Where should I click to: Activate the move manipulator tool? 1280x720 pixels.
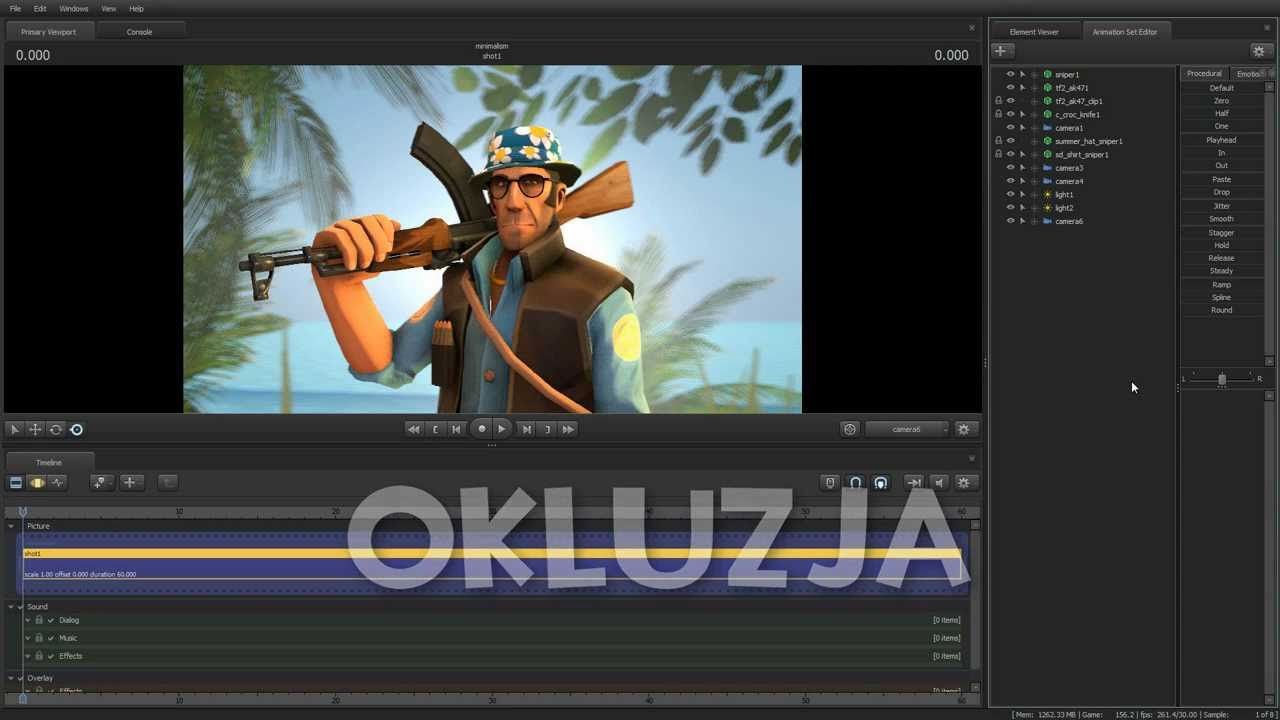[35, 429]
